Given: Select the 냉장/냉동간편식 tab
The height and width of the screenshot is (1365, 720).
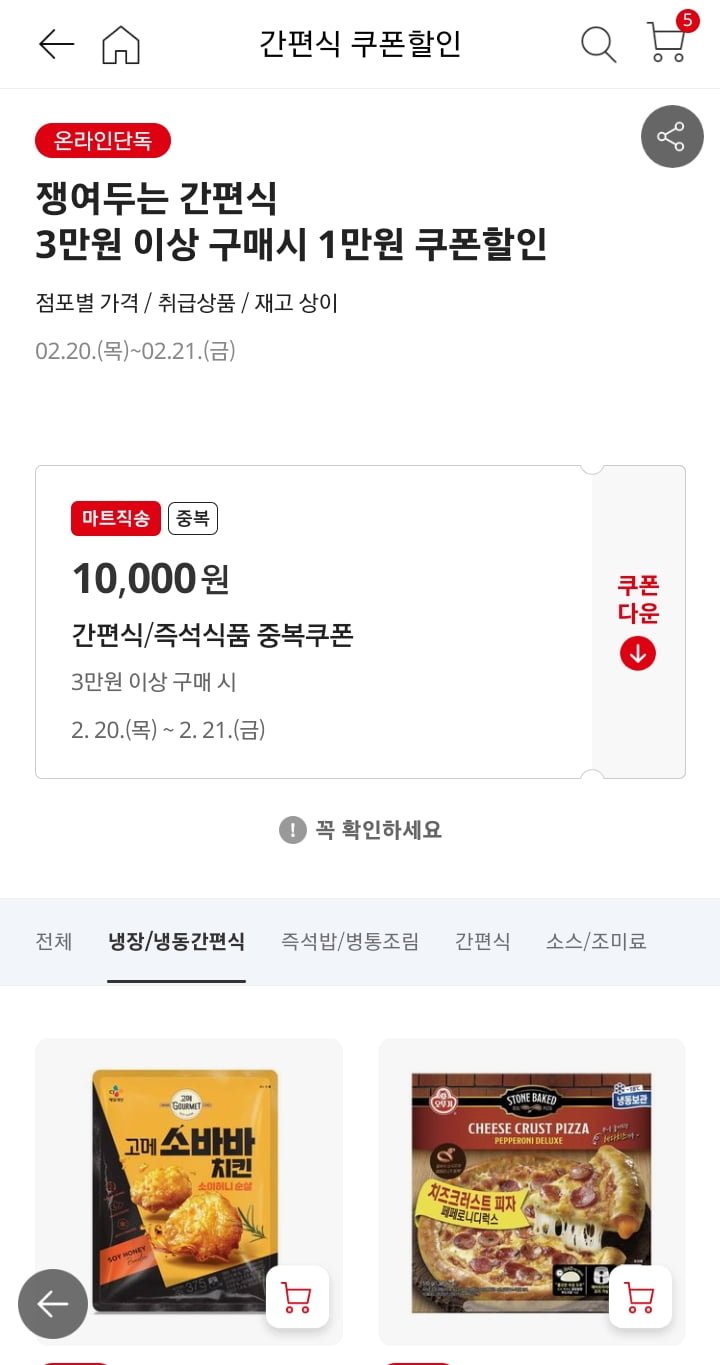Looking at the screenshot, I should 176,941.
